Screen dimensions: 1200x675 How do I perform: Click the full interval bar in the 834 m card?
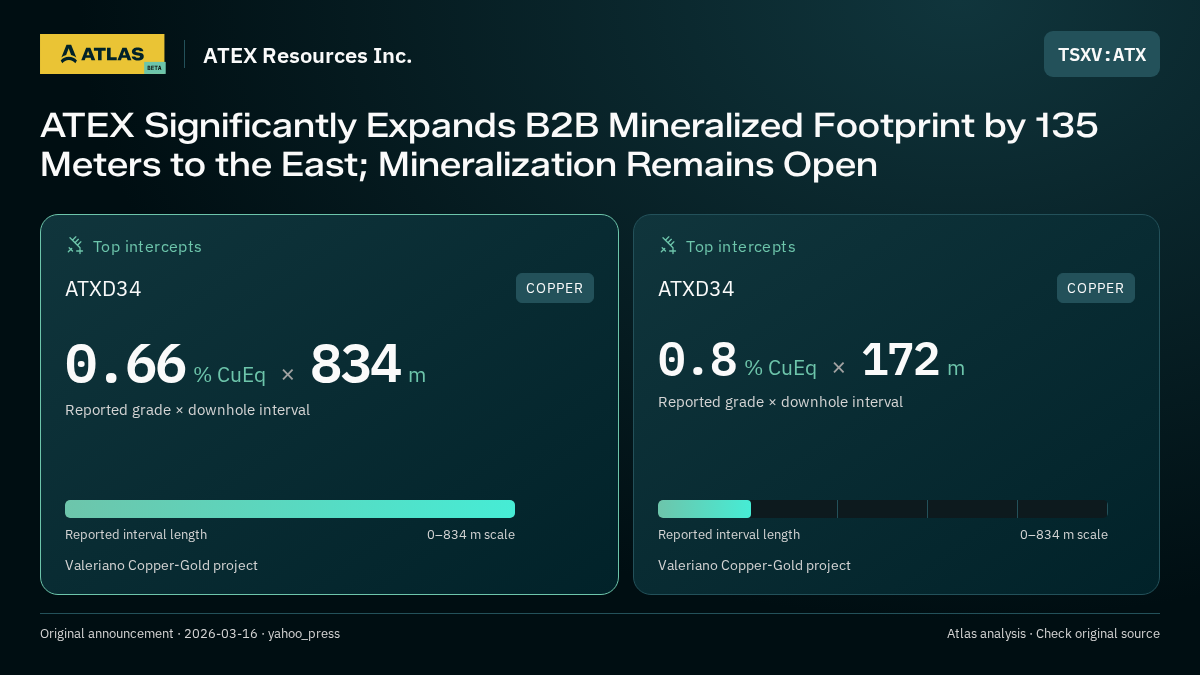(x=290, y=509)
